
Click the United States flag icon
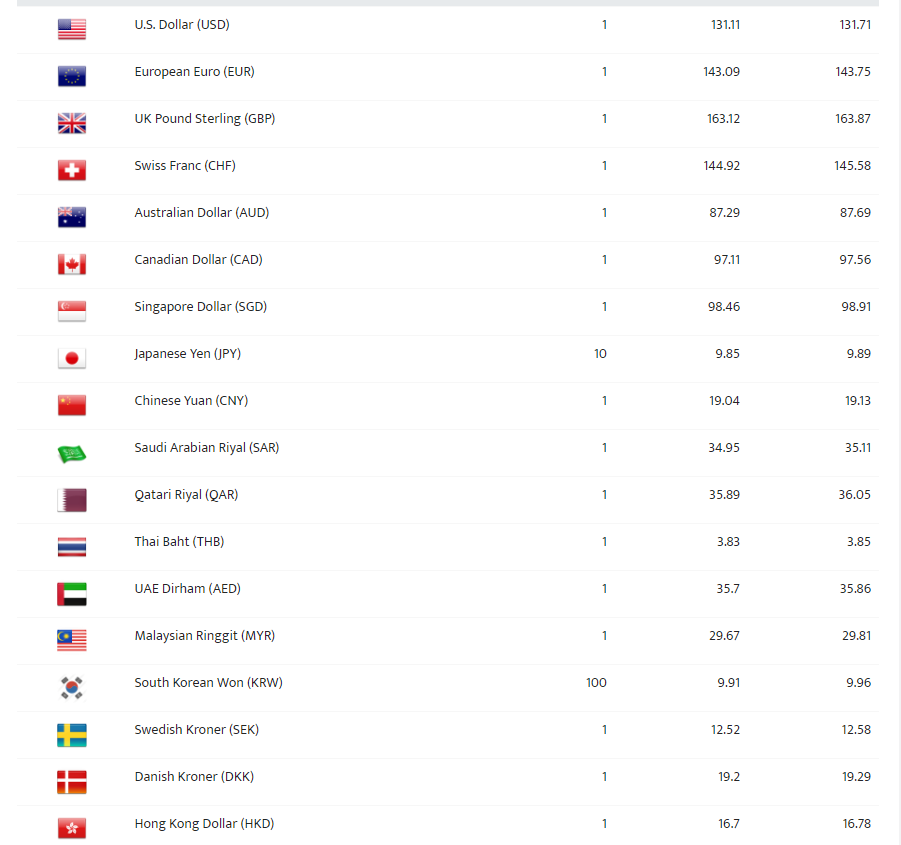click(x=72, y=29)
